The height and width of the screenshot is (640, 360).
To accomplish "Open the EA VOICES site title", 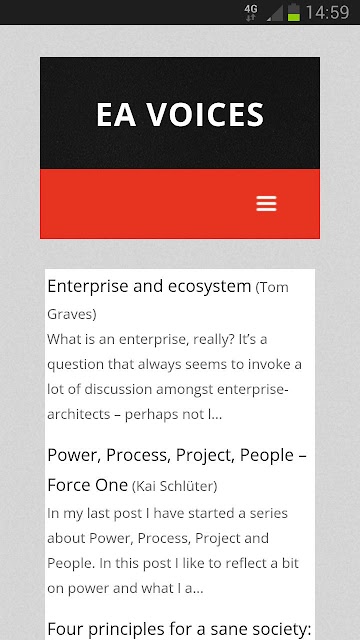I will pyautogui.click(x=180, y=114).
